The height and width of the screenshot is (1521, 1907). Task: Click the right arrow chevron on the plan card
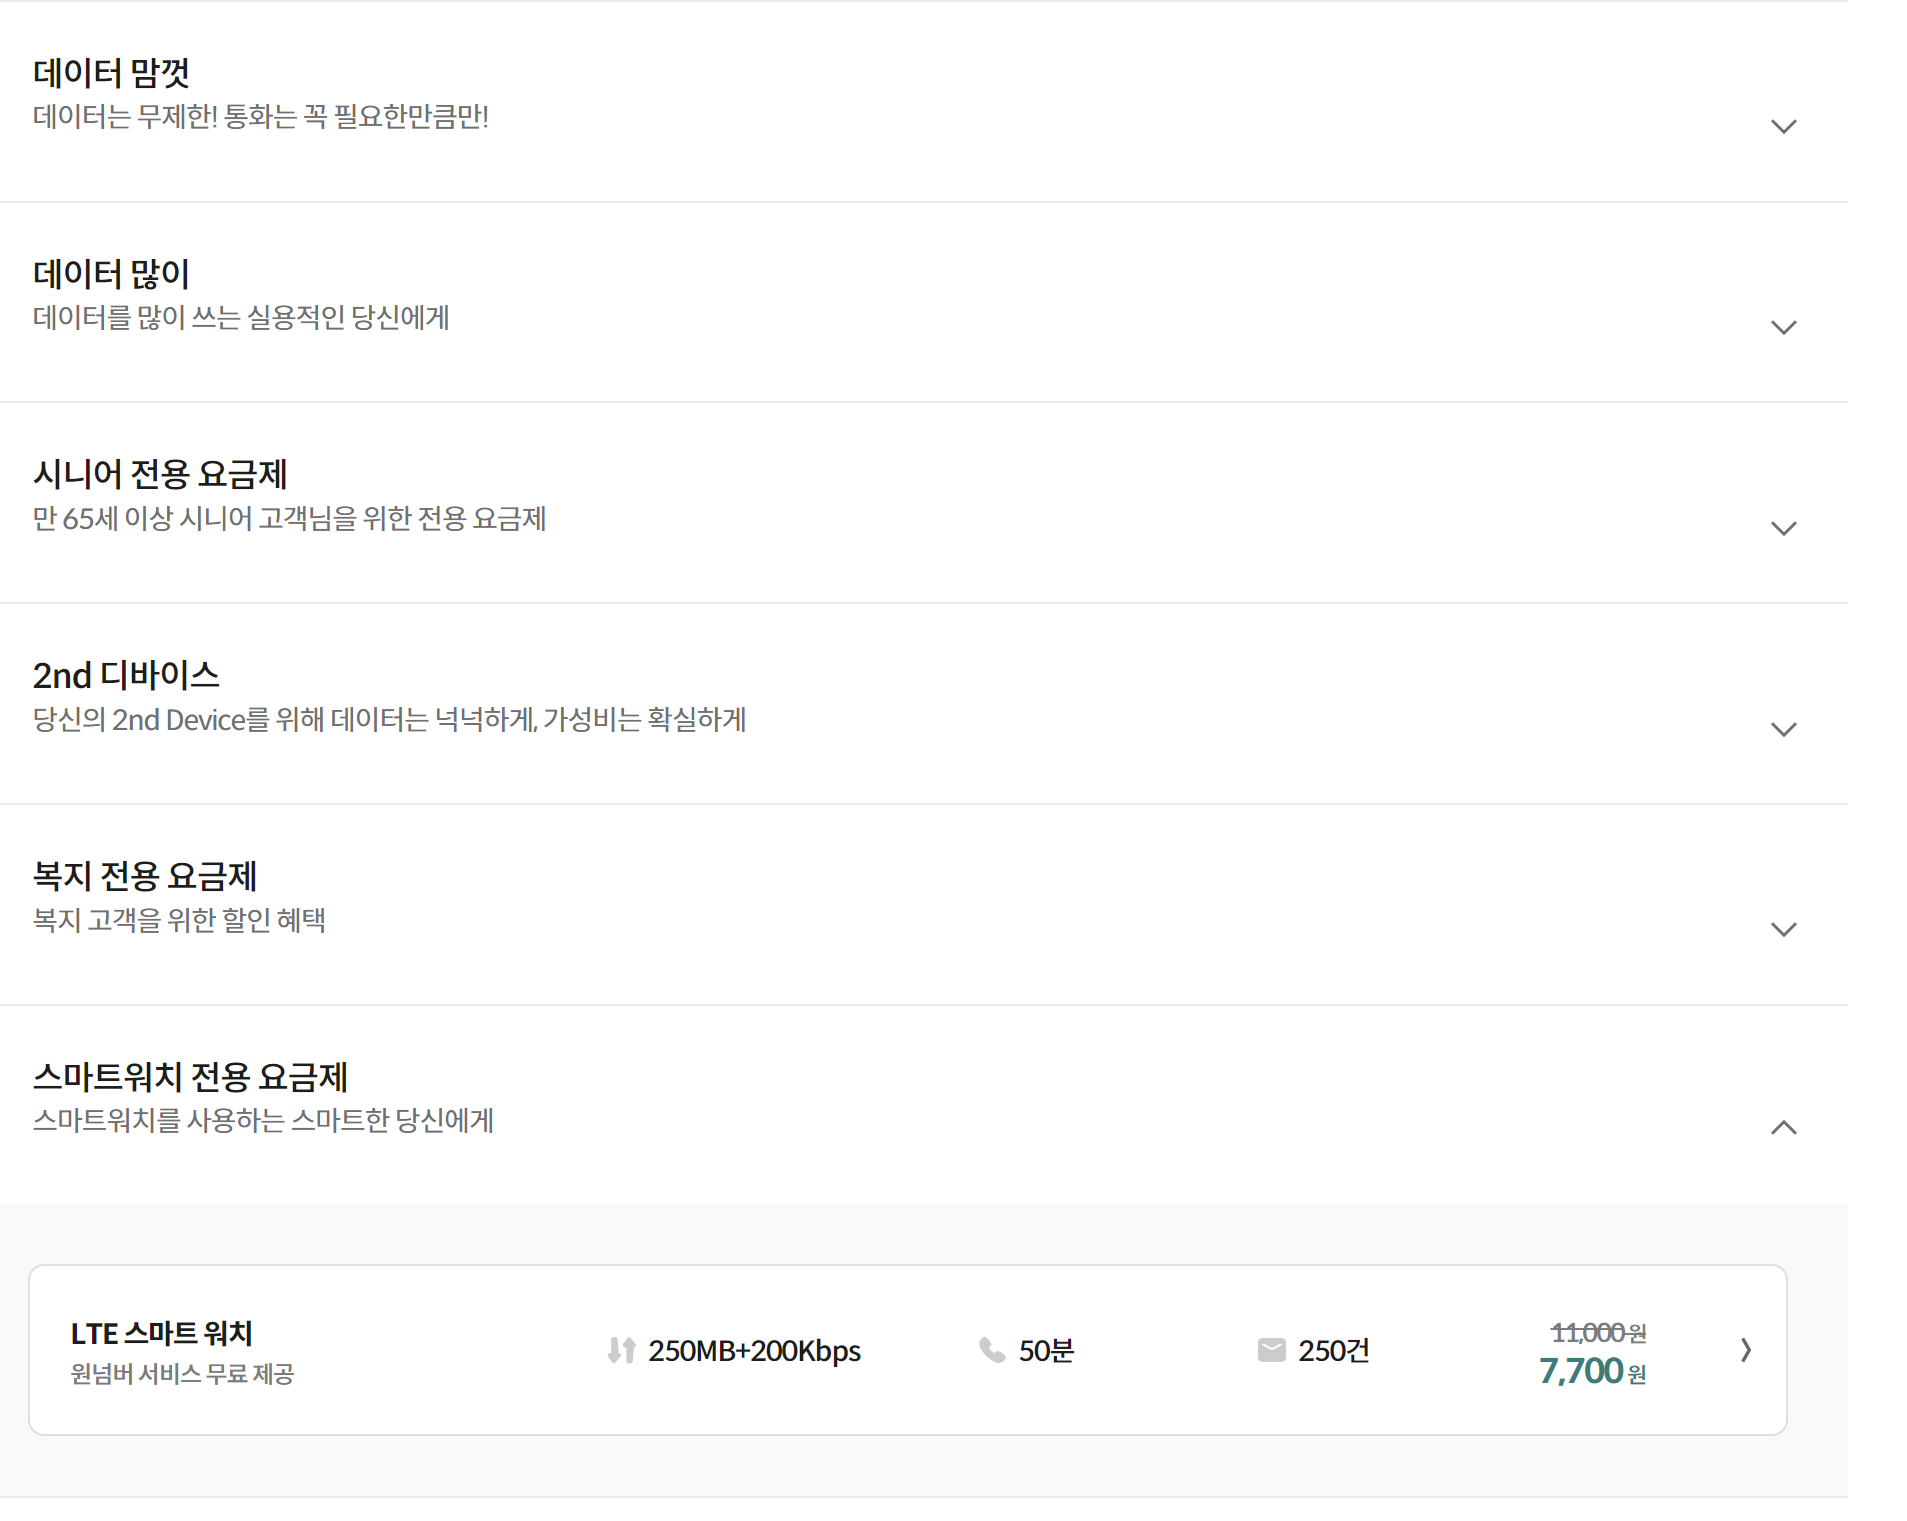1746,1350
